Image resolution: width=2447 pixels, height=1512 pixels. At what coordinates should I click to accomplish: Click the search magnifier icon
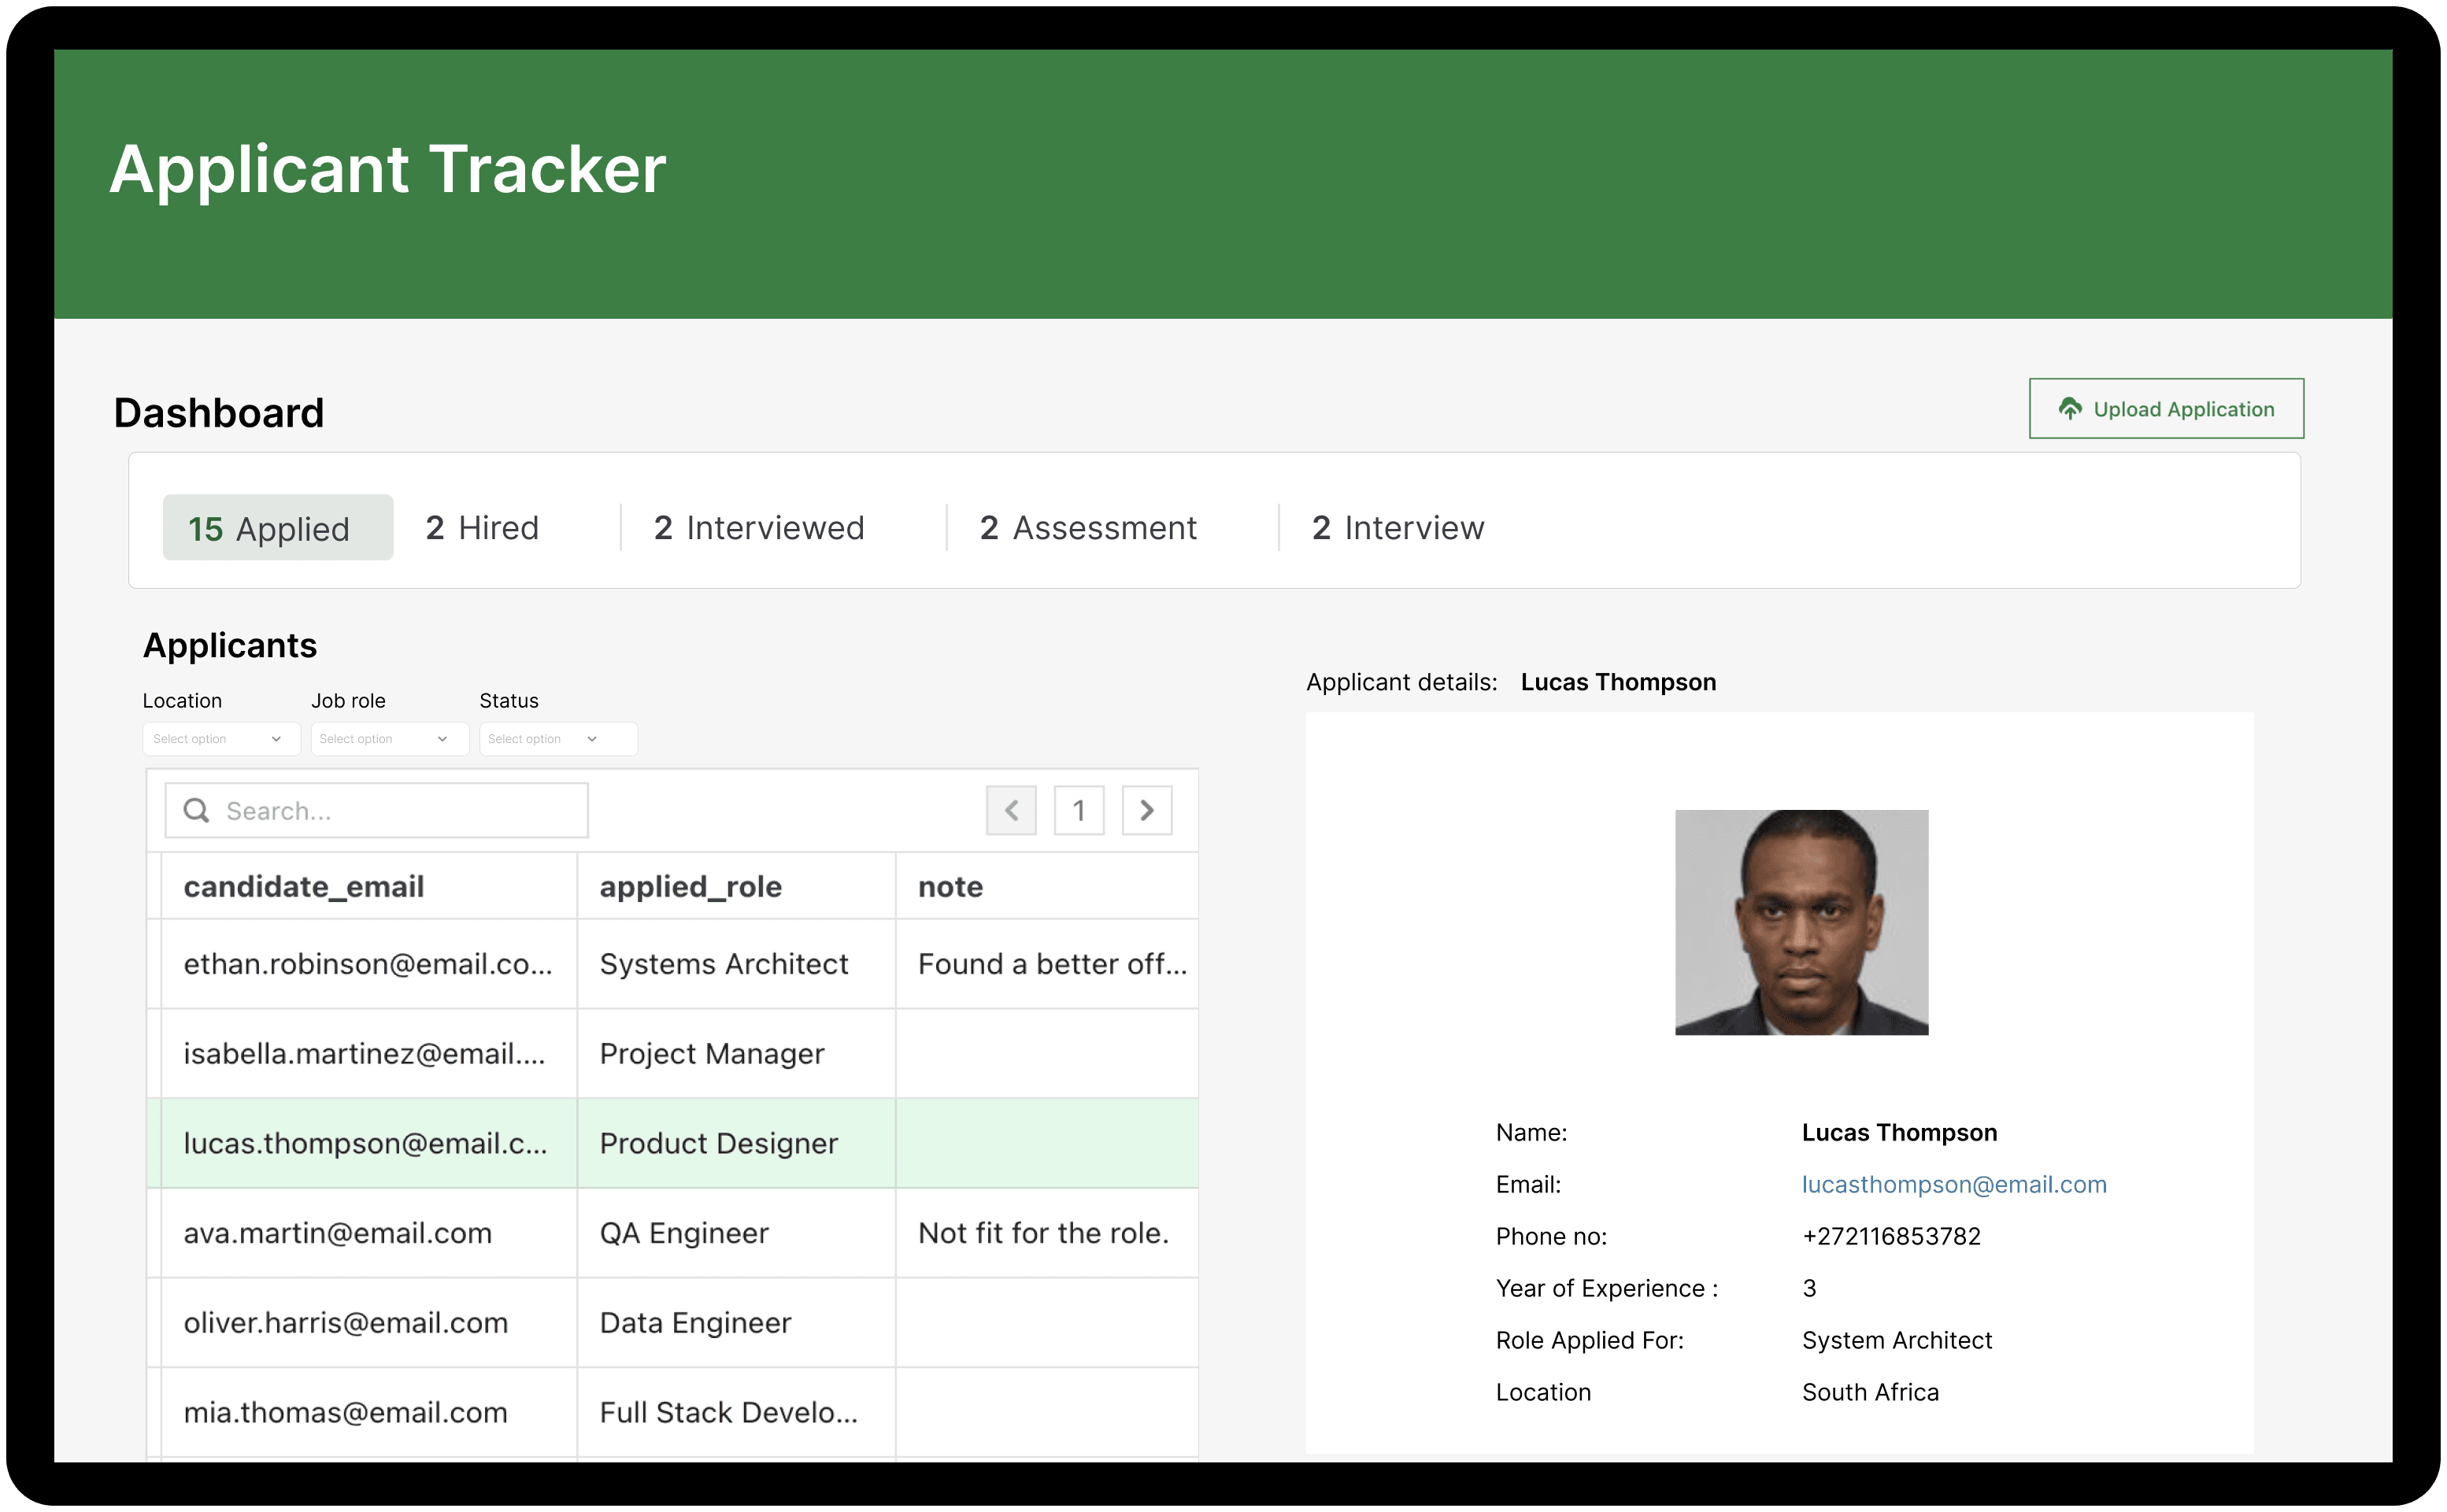[197, 810]
